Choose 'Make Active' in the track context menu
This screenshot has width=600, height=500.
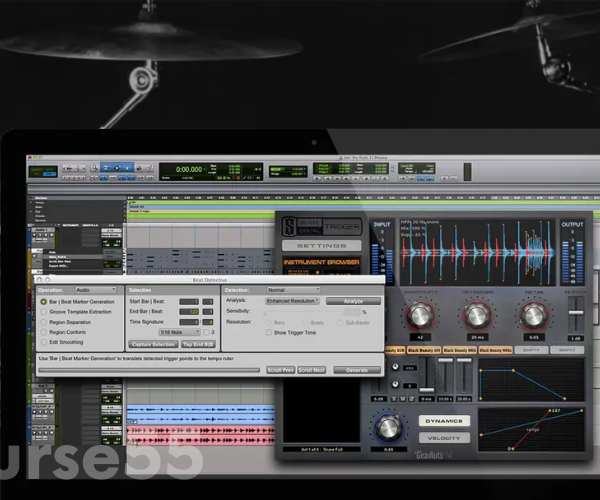pyautogui.click(x=57, y=257)
